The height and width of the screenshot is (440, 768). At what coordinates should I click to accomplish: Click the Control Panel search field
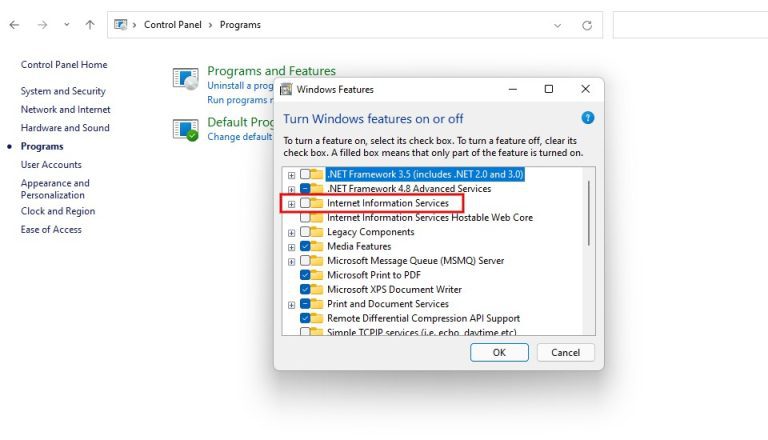pyautogui.click(x=690, y=24)
